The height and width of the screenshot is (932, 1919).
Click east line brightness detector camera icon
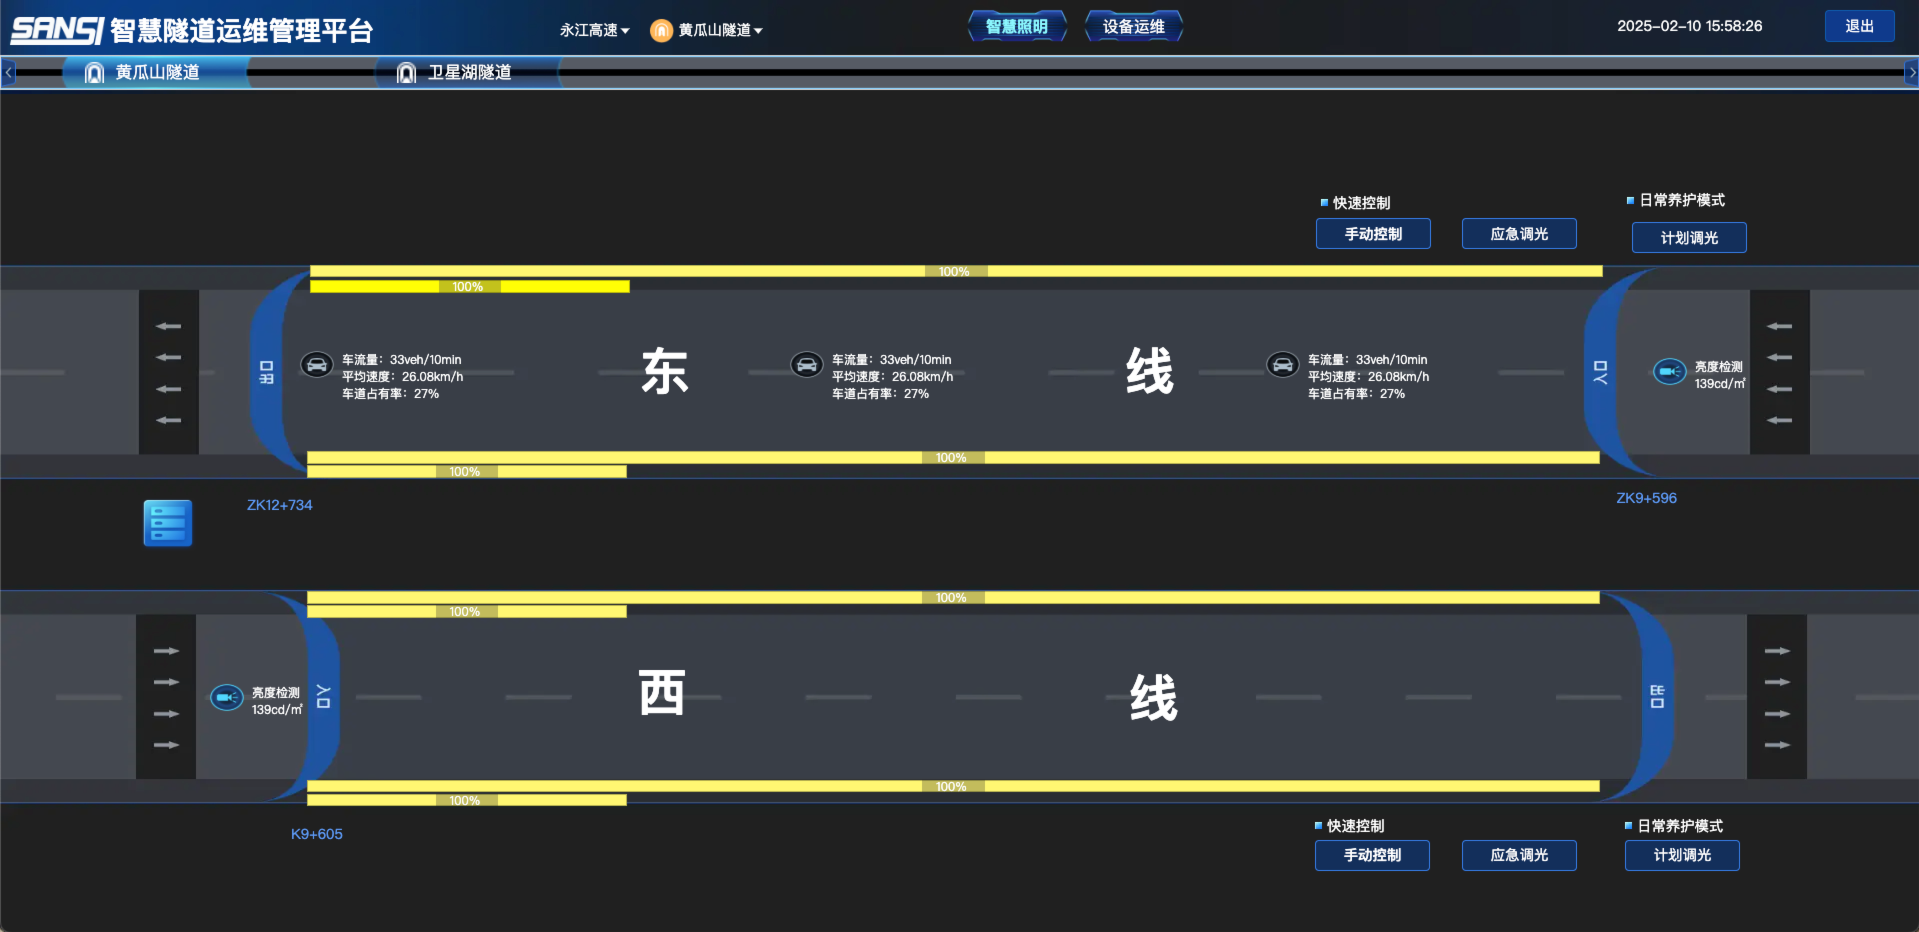[x=1669, y=372]
